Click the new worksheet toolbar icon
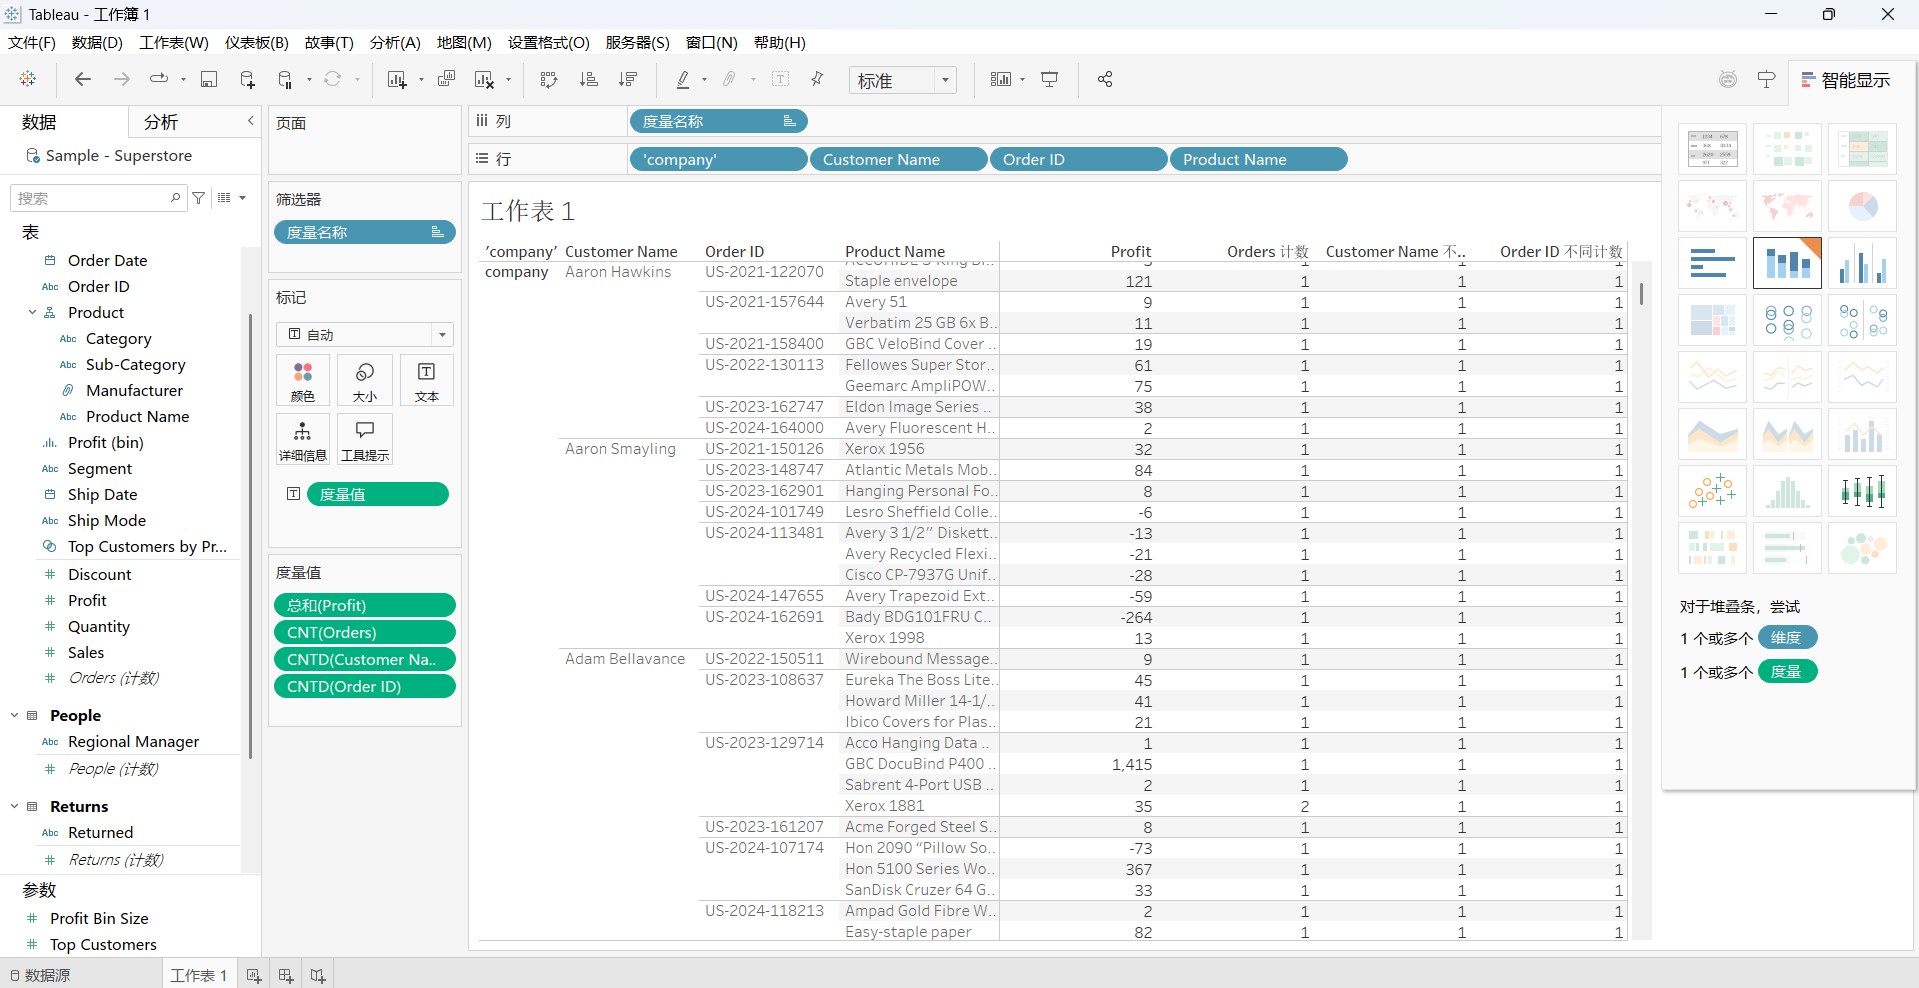 pos(397,79)
